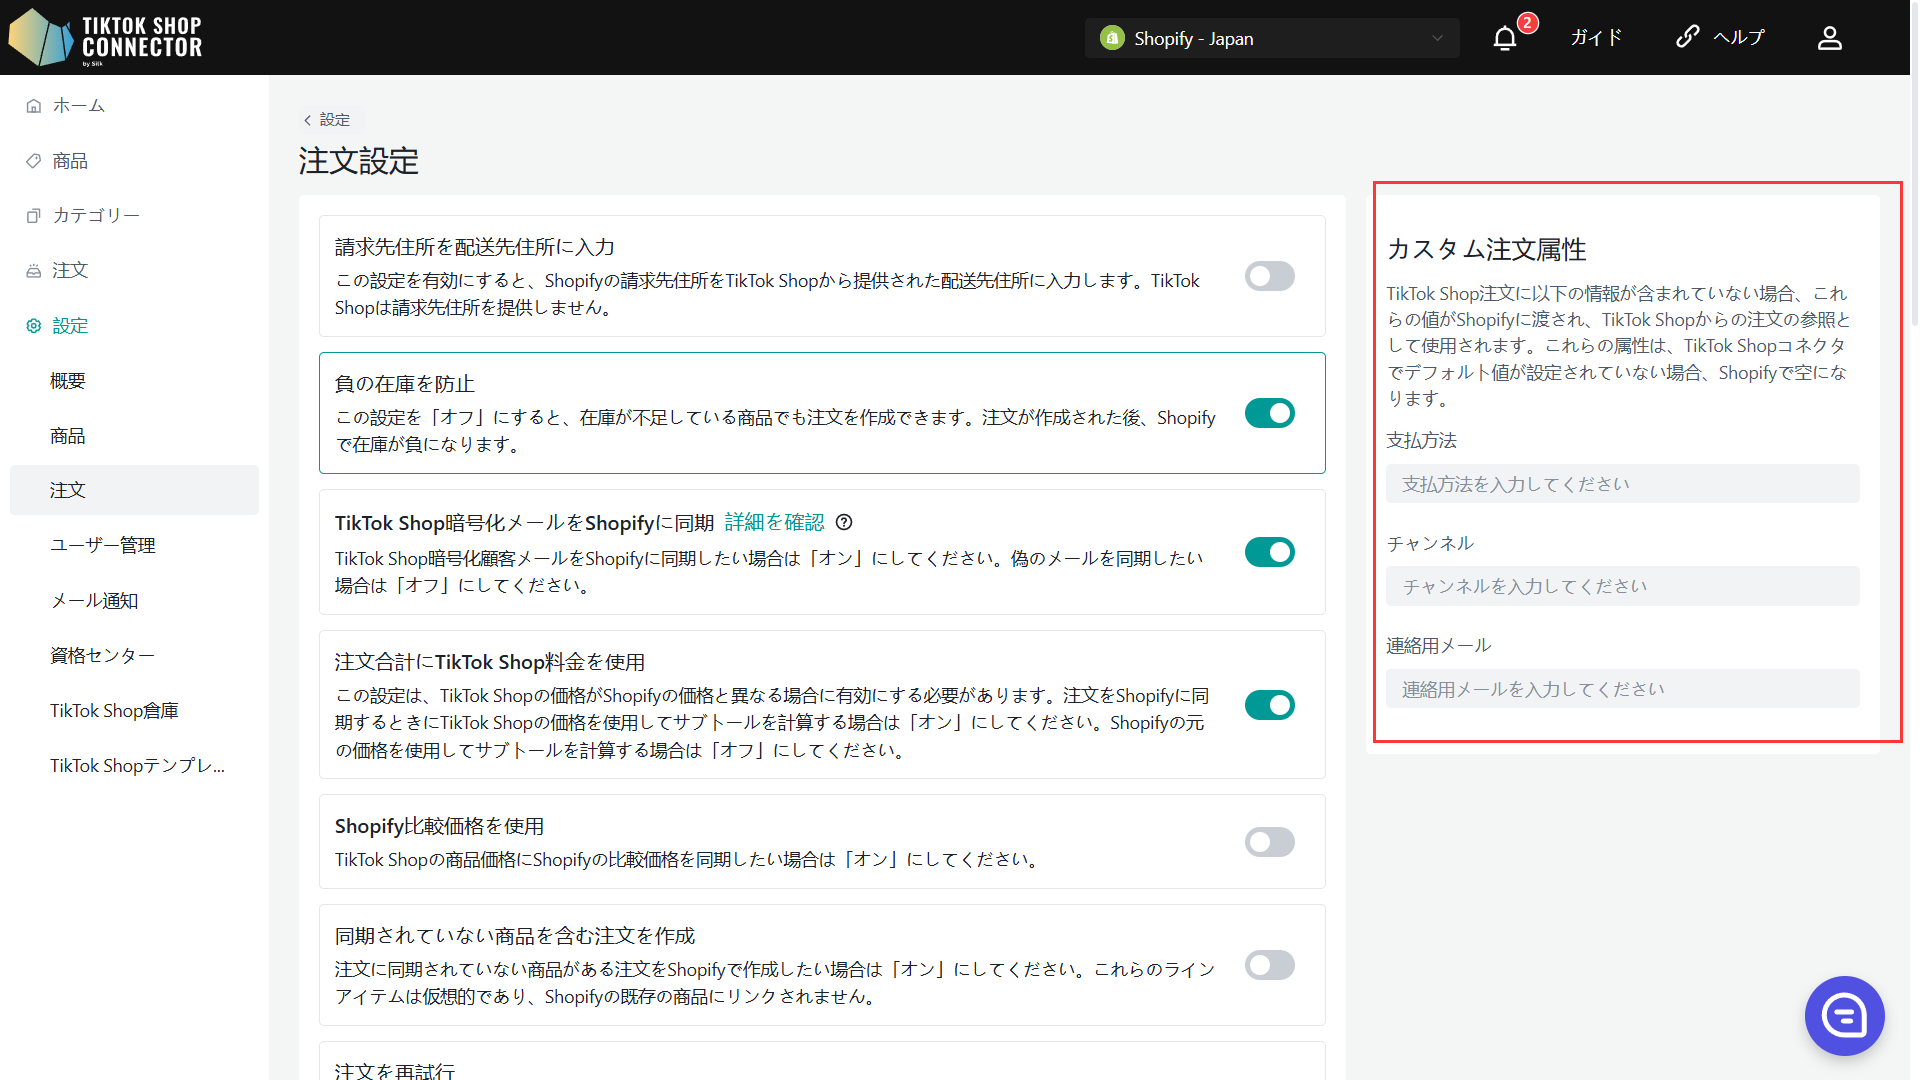
Task: Toggle 請求先住所を配送先住所に入力 switch
Action: pos(1270,276)
